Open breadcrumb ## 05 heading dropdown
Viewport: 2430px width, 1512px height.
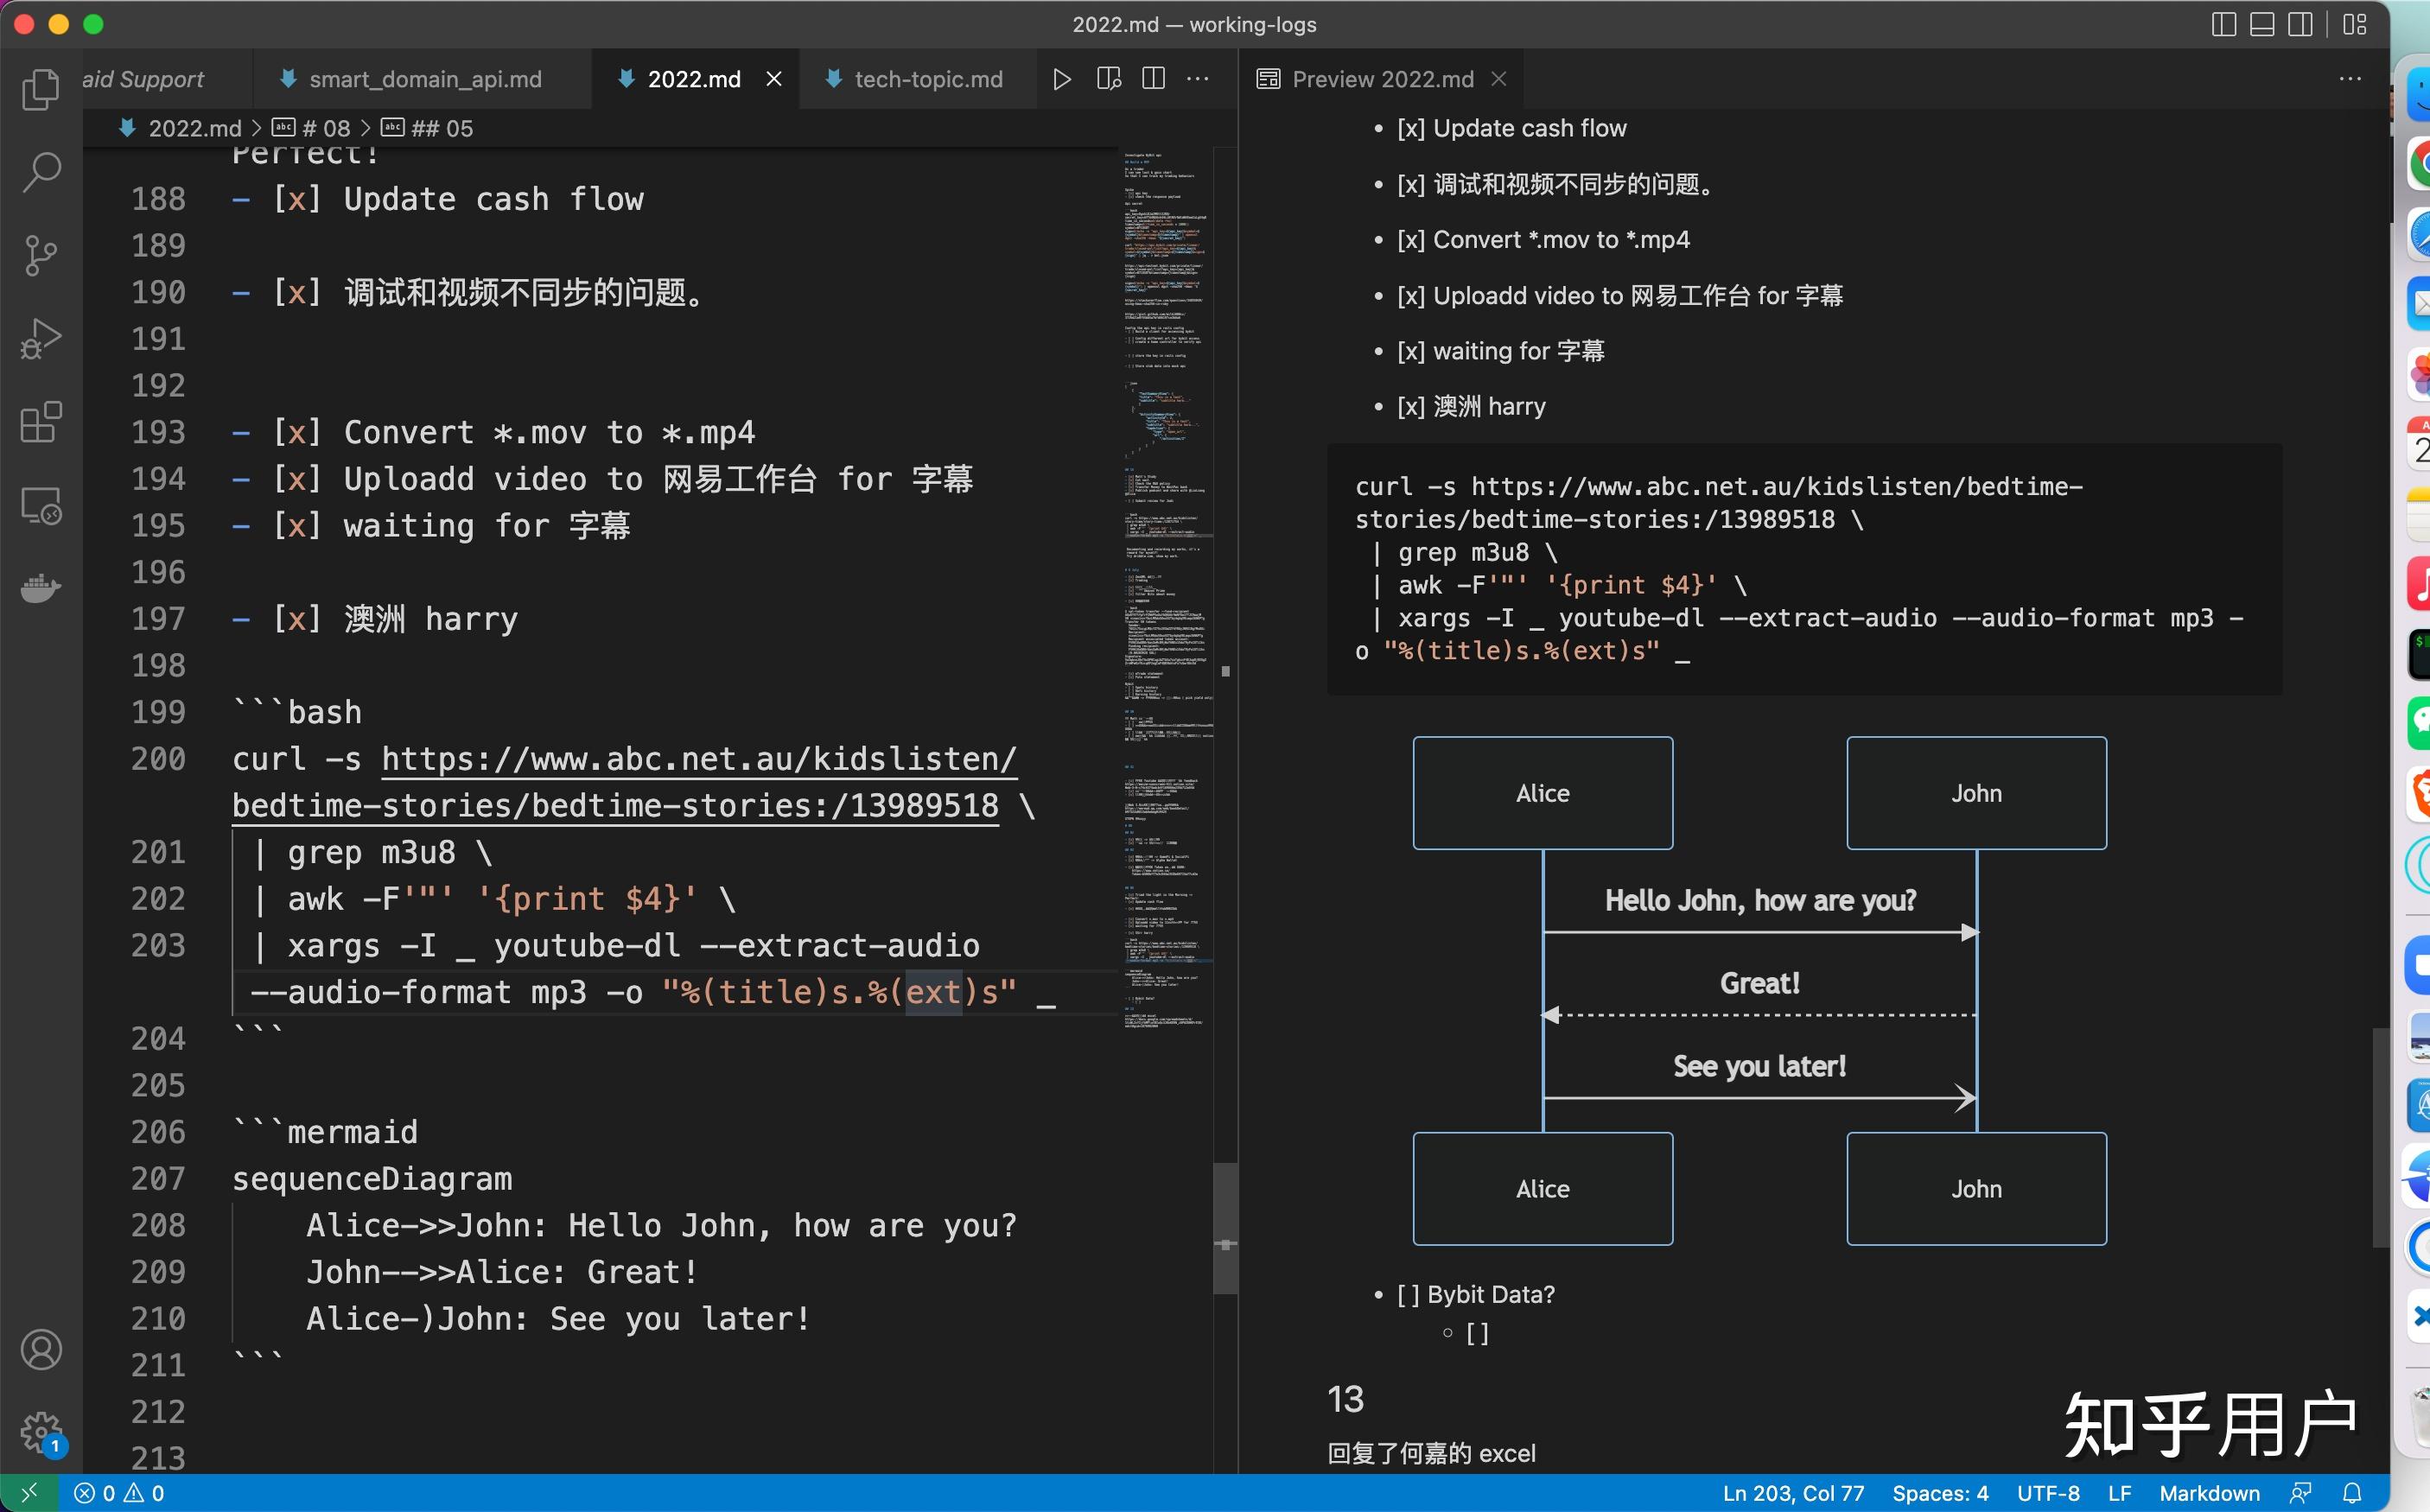427,128
